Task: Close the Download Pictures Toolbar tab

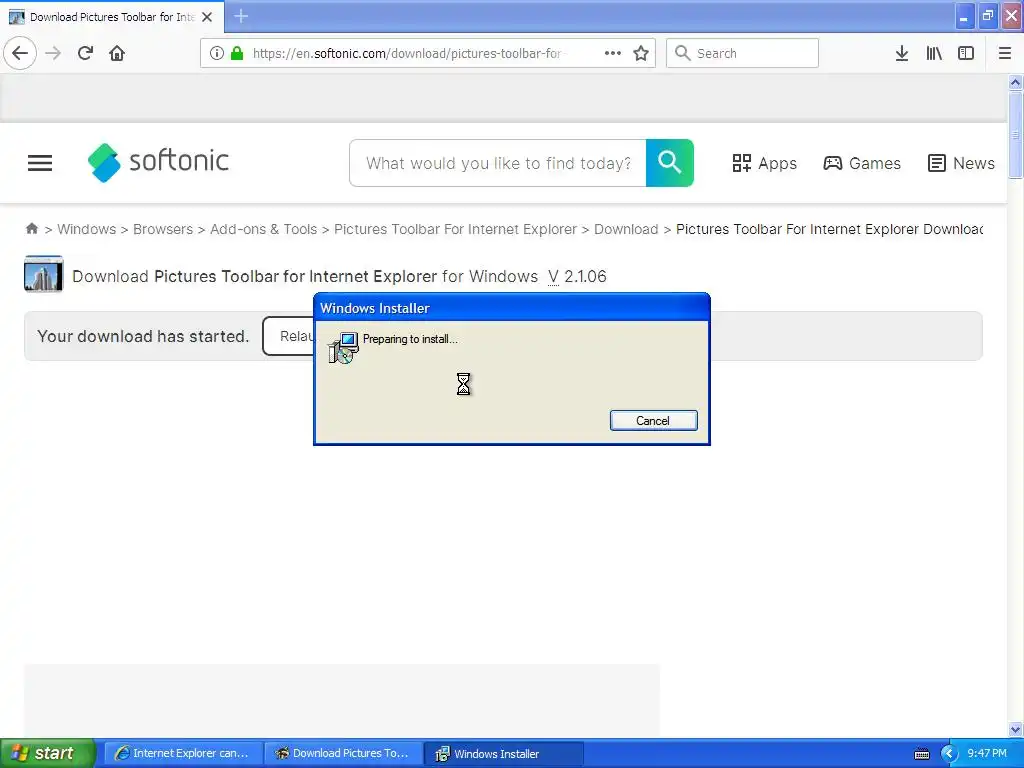Action: pos(207,17)
